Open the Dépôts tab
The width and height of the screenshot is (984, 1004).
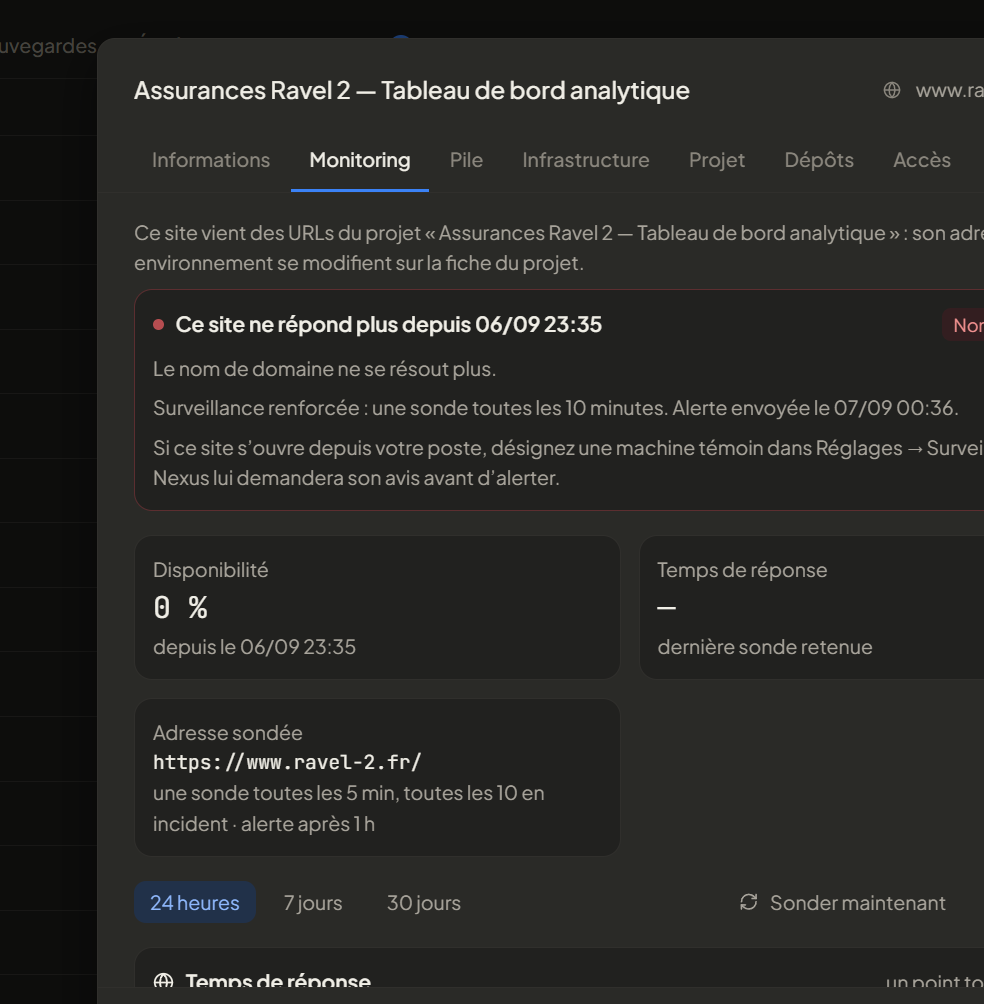[x=819, y=160]
